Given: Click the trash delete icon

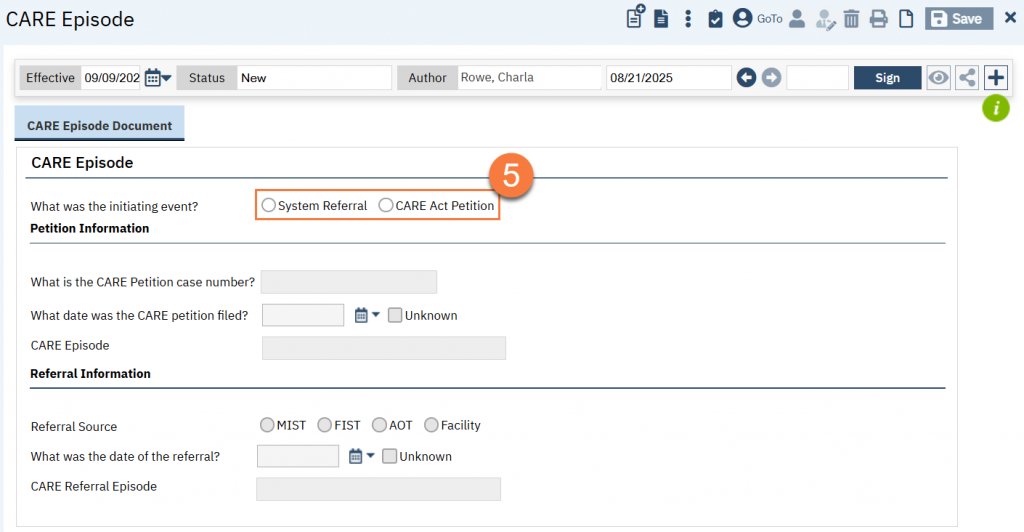Looking at the screenshot, I should 851,19.
